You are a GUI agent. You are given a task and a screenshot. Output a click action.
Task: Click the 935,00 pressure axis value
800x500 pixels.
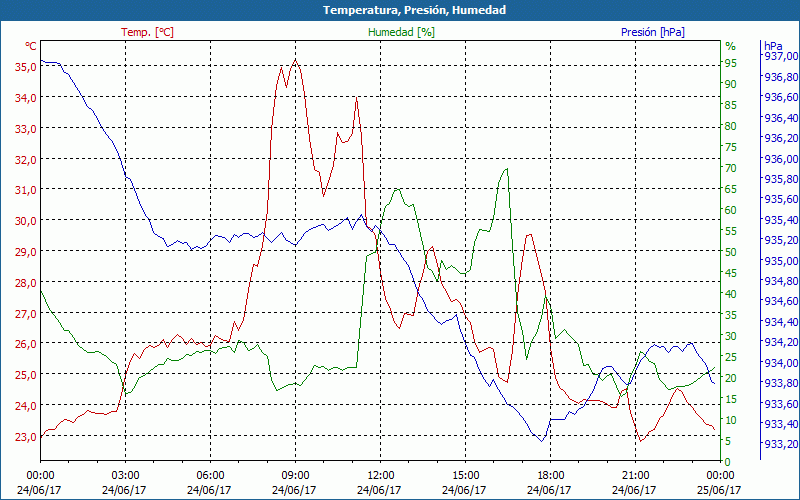coord(781,261)
